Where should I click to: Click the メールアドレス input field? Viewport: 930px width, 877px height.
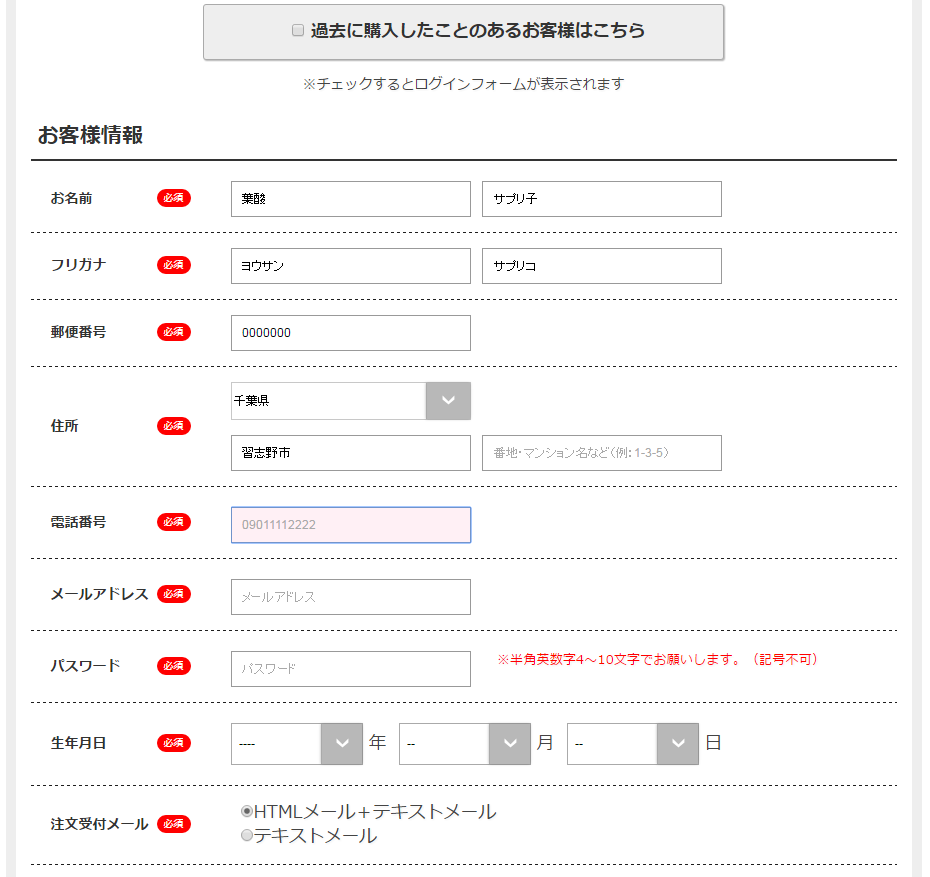coord(350,597)
